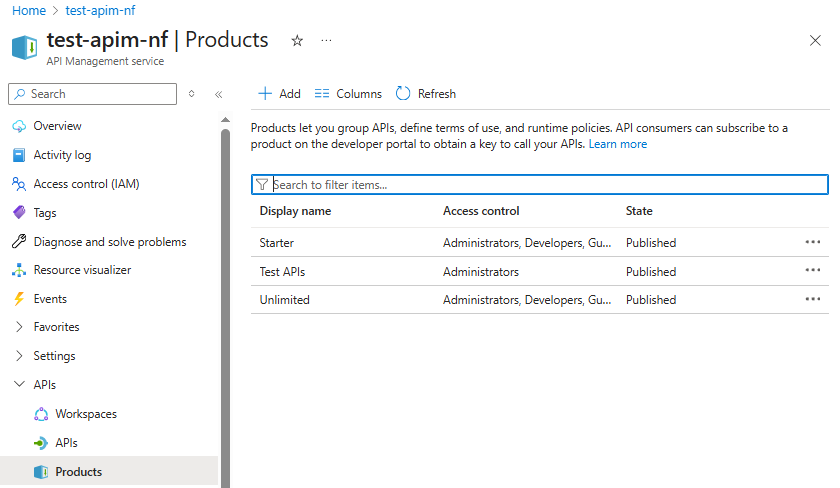
Task: Favorite this page with the star icon
Action: pos(297,41)
